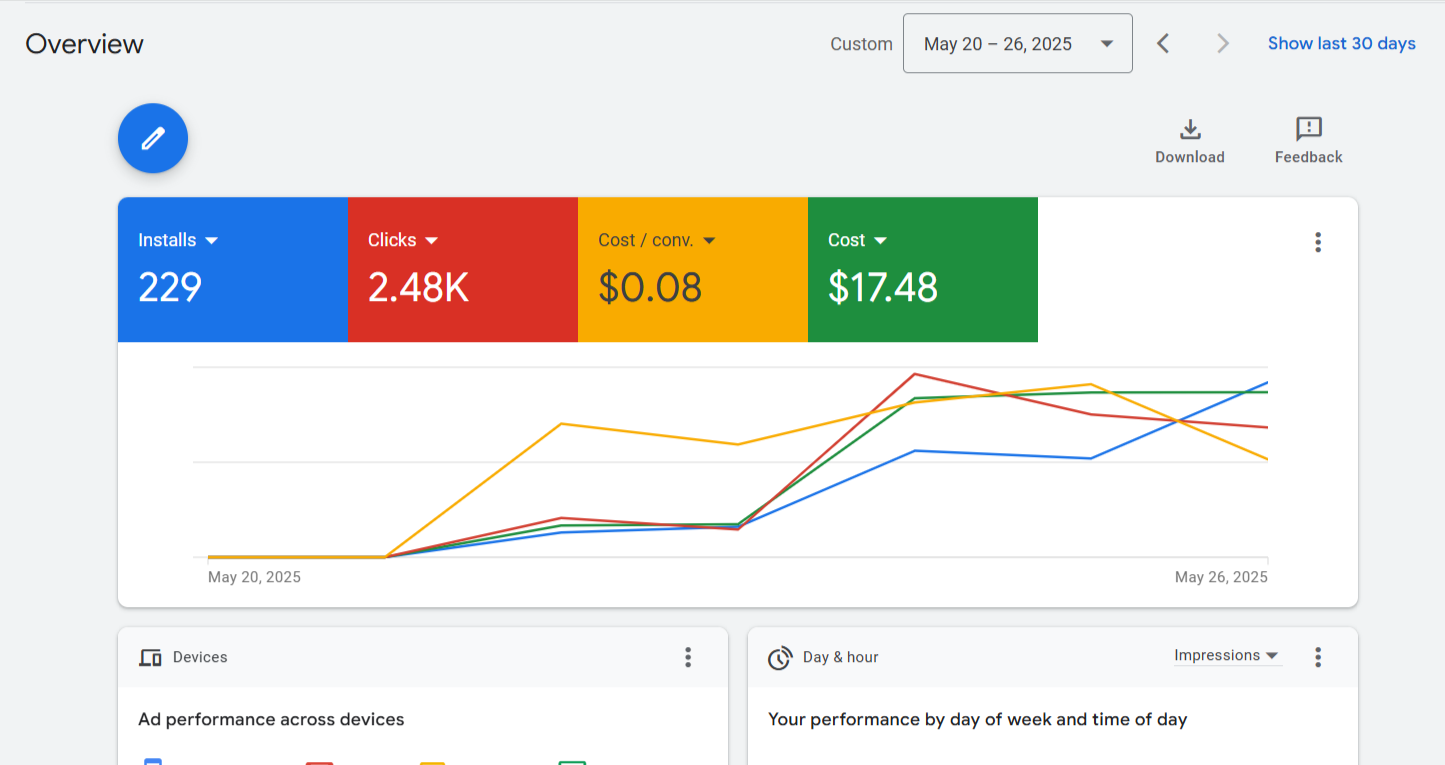Open the May 20 – 26, 2025 date dropdown

click(1017, 44)
